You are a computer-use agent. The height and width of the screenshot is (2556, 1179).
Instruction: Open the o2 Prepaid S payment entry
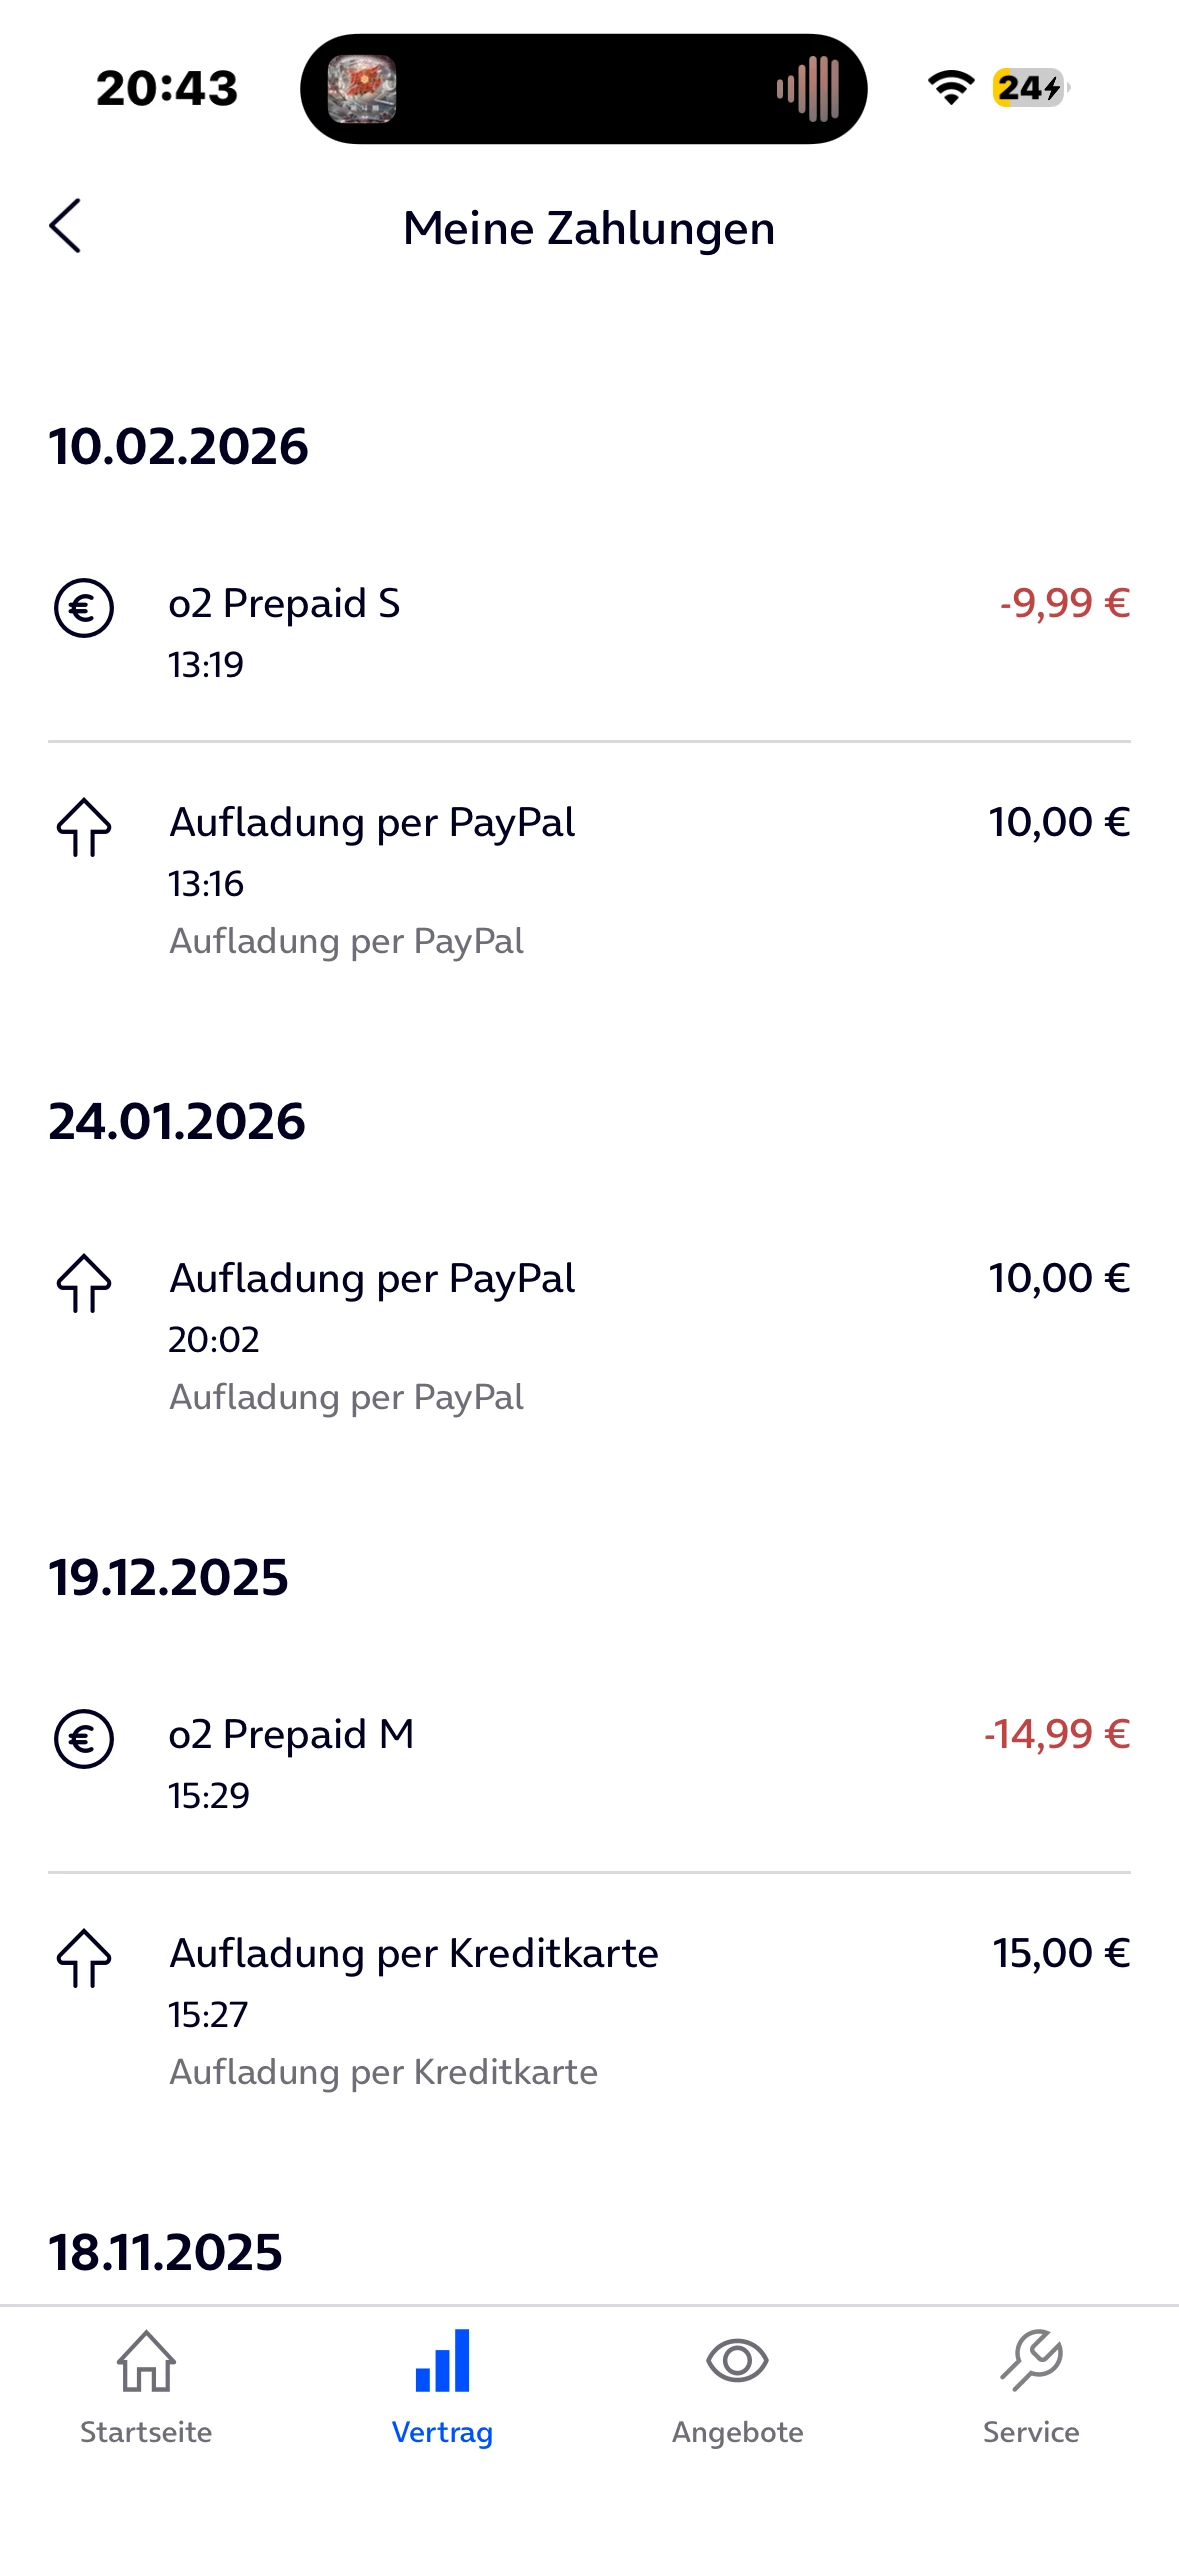[x=285, y=604]
